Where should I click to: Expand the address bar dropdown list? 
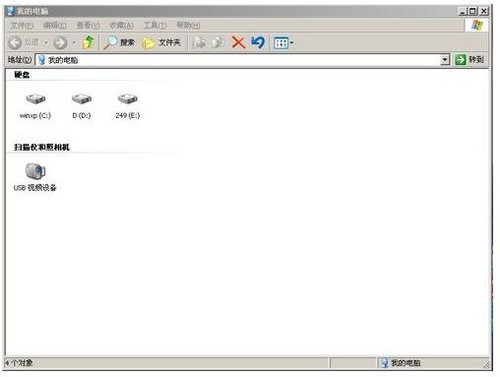[445, 60]
